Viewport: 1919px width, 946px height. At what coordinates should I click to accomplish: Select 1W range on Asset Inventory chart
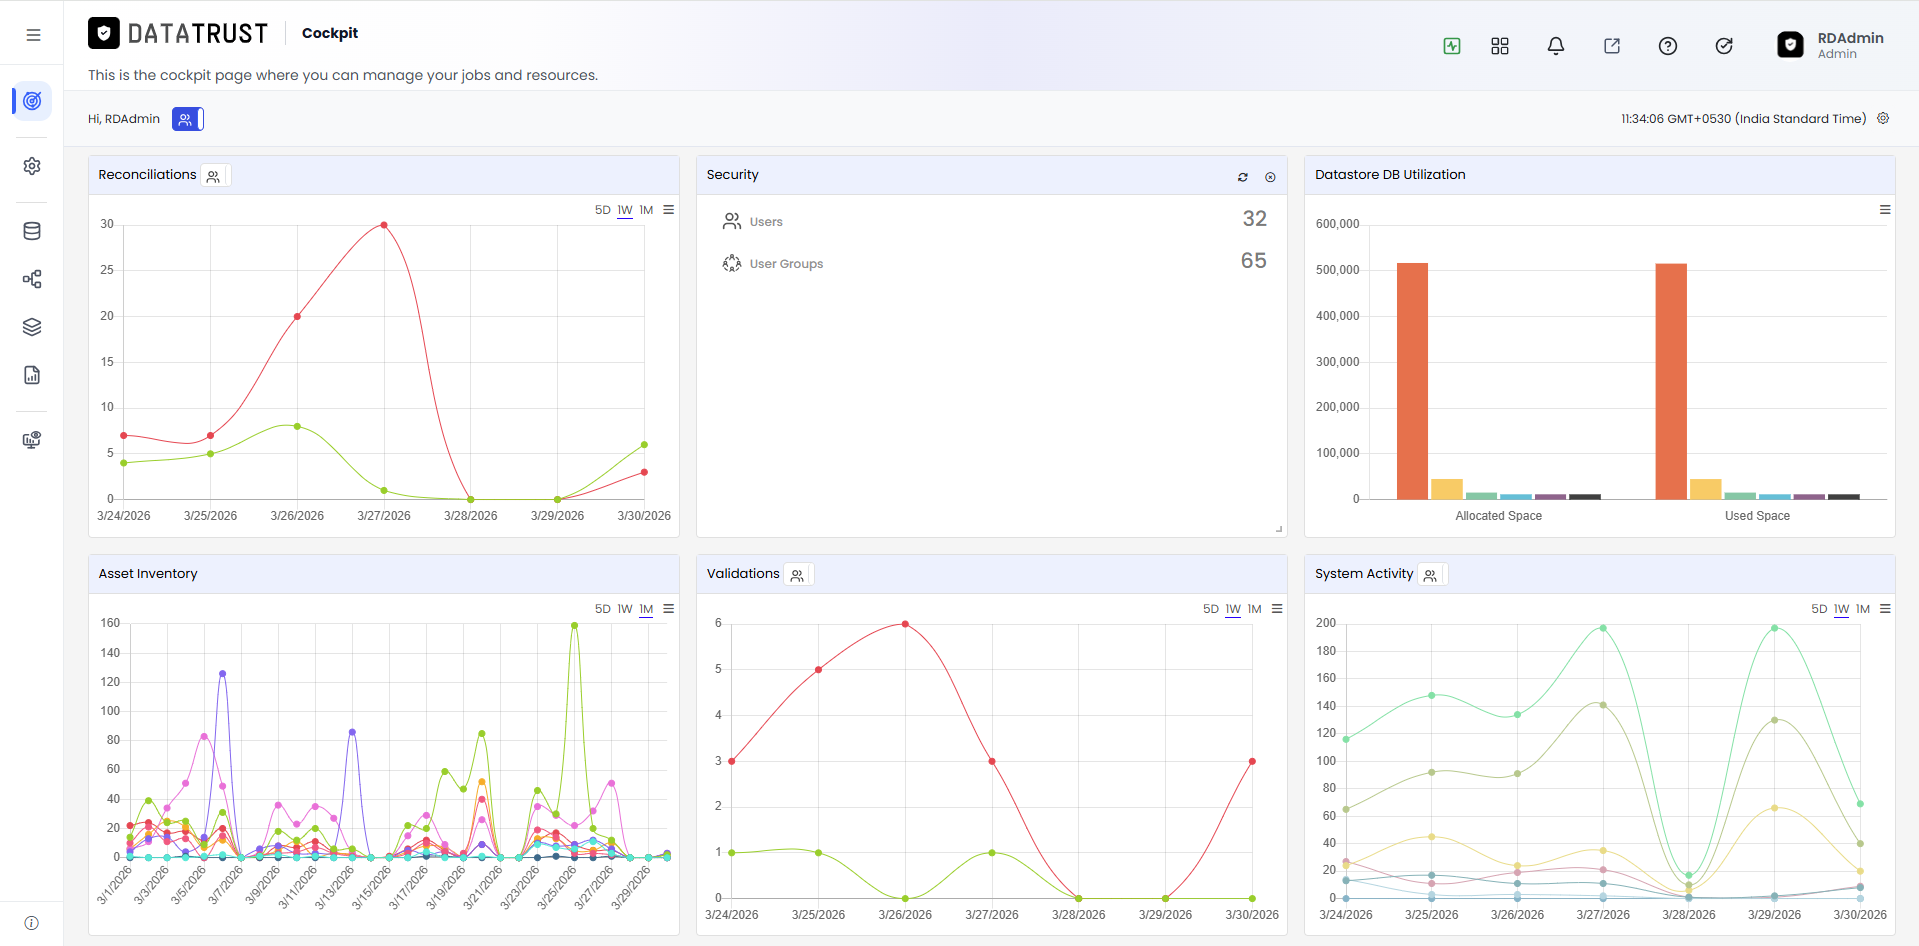[x=625, y=609]
